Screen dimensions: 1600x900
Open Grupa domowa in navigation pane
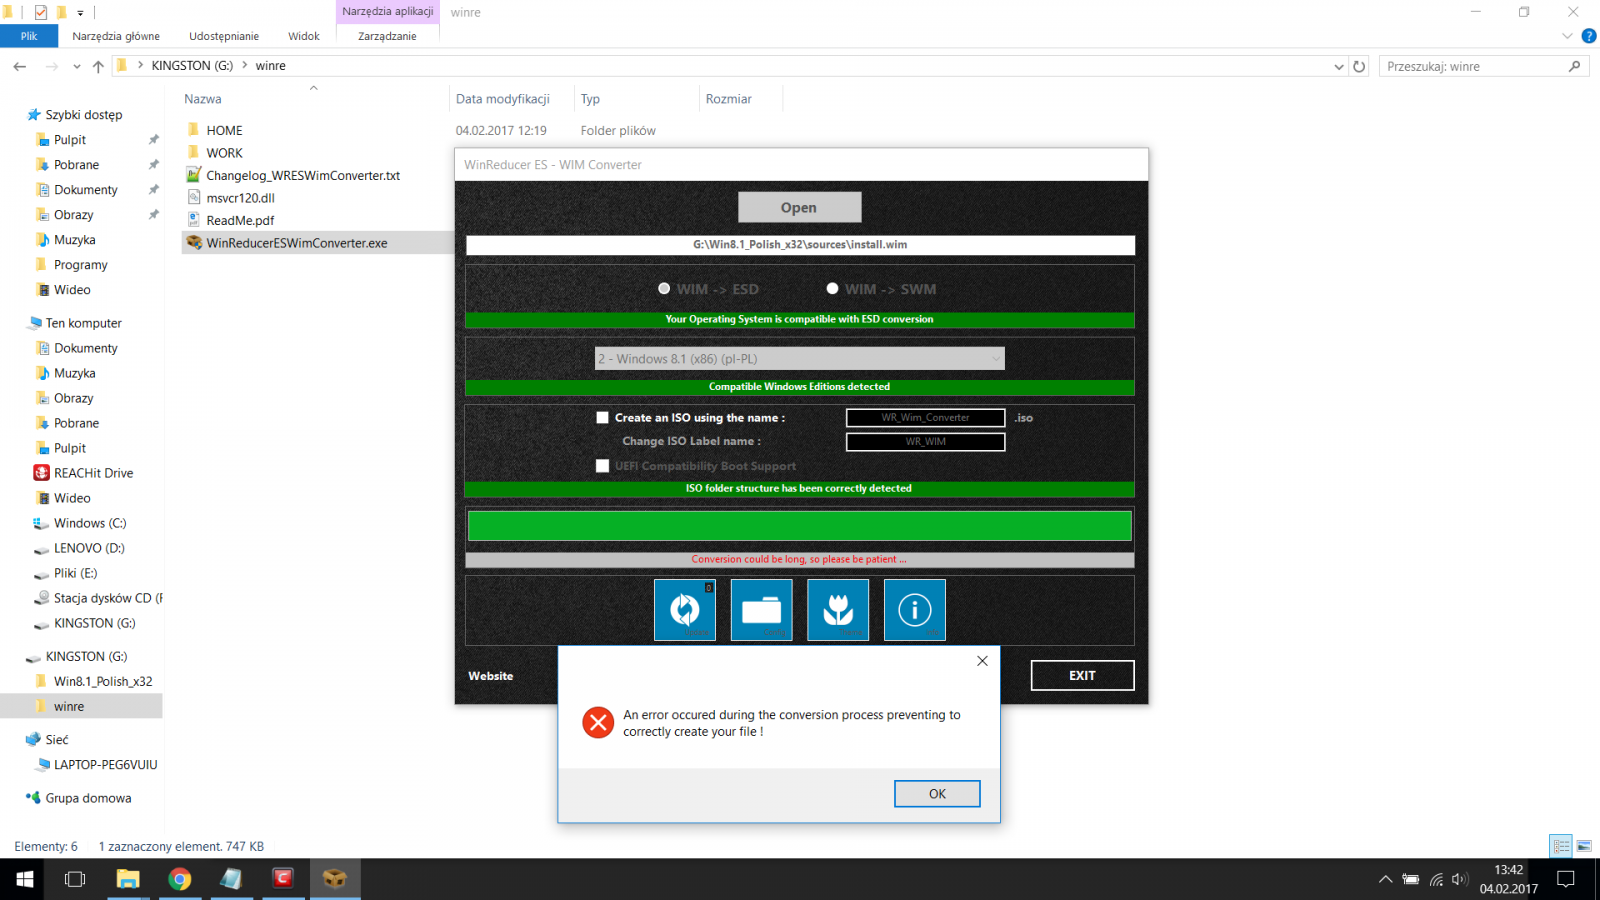(88, 798)
